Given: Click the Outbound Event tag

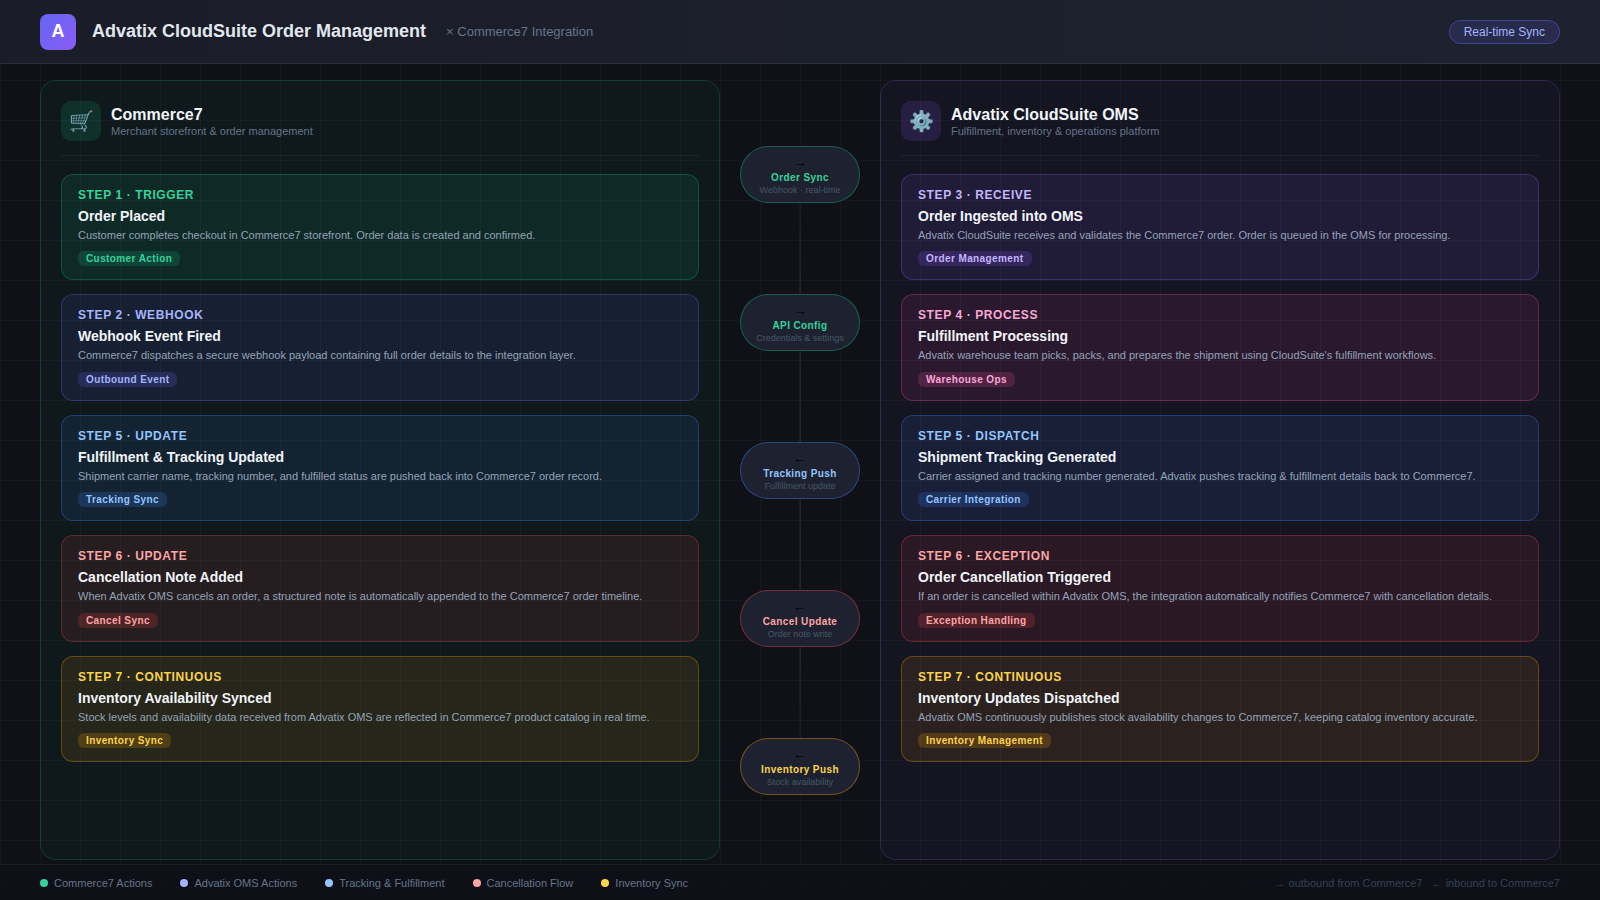Looking at the screenshot, I should pyautogui.click(x=128, y=380).
